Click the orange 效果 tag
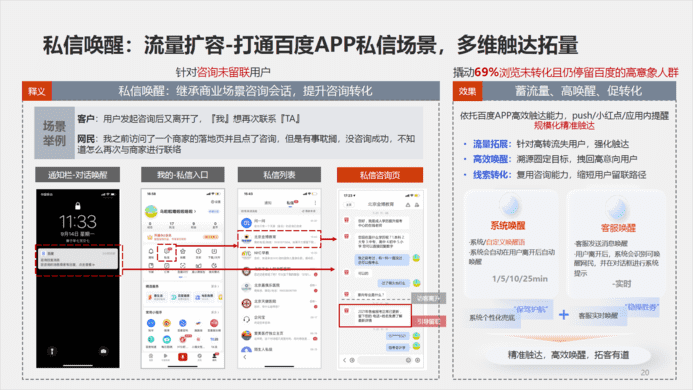The image size is (693, 390). (467, 92)
